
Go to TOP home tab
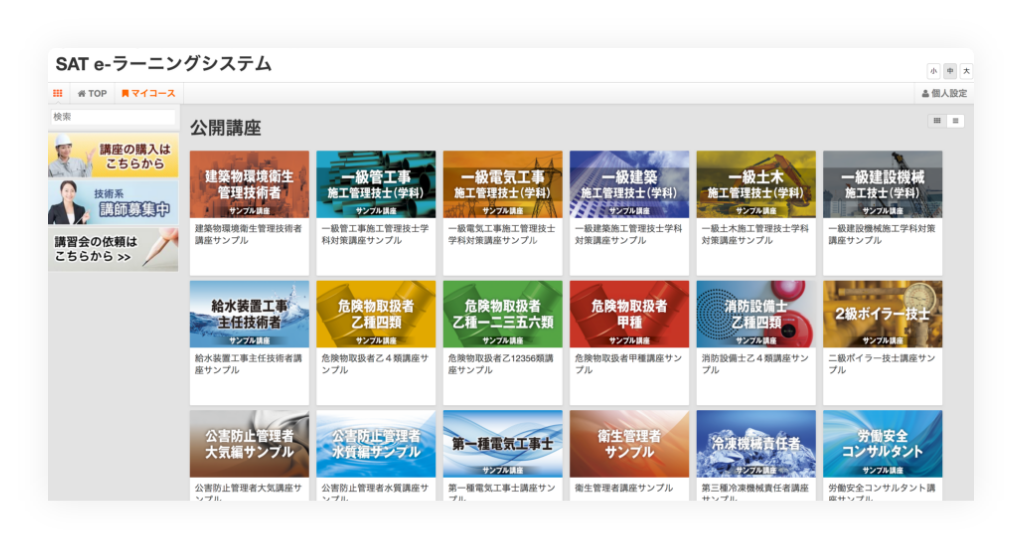click(x=92, y=93)
